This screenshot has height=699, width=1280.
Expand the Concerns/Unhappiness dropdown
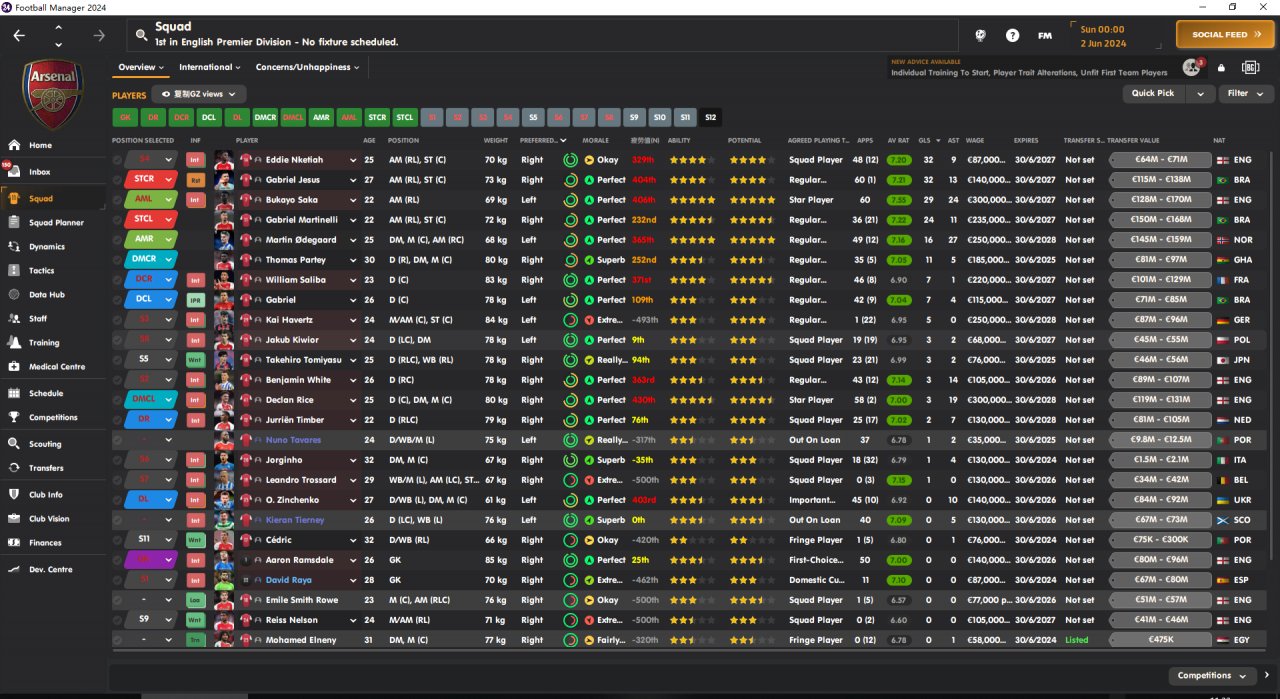tap(307, 67)
